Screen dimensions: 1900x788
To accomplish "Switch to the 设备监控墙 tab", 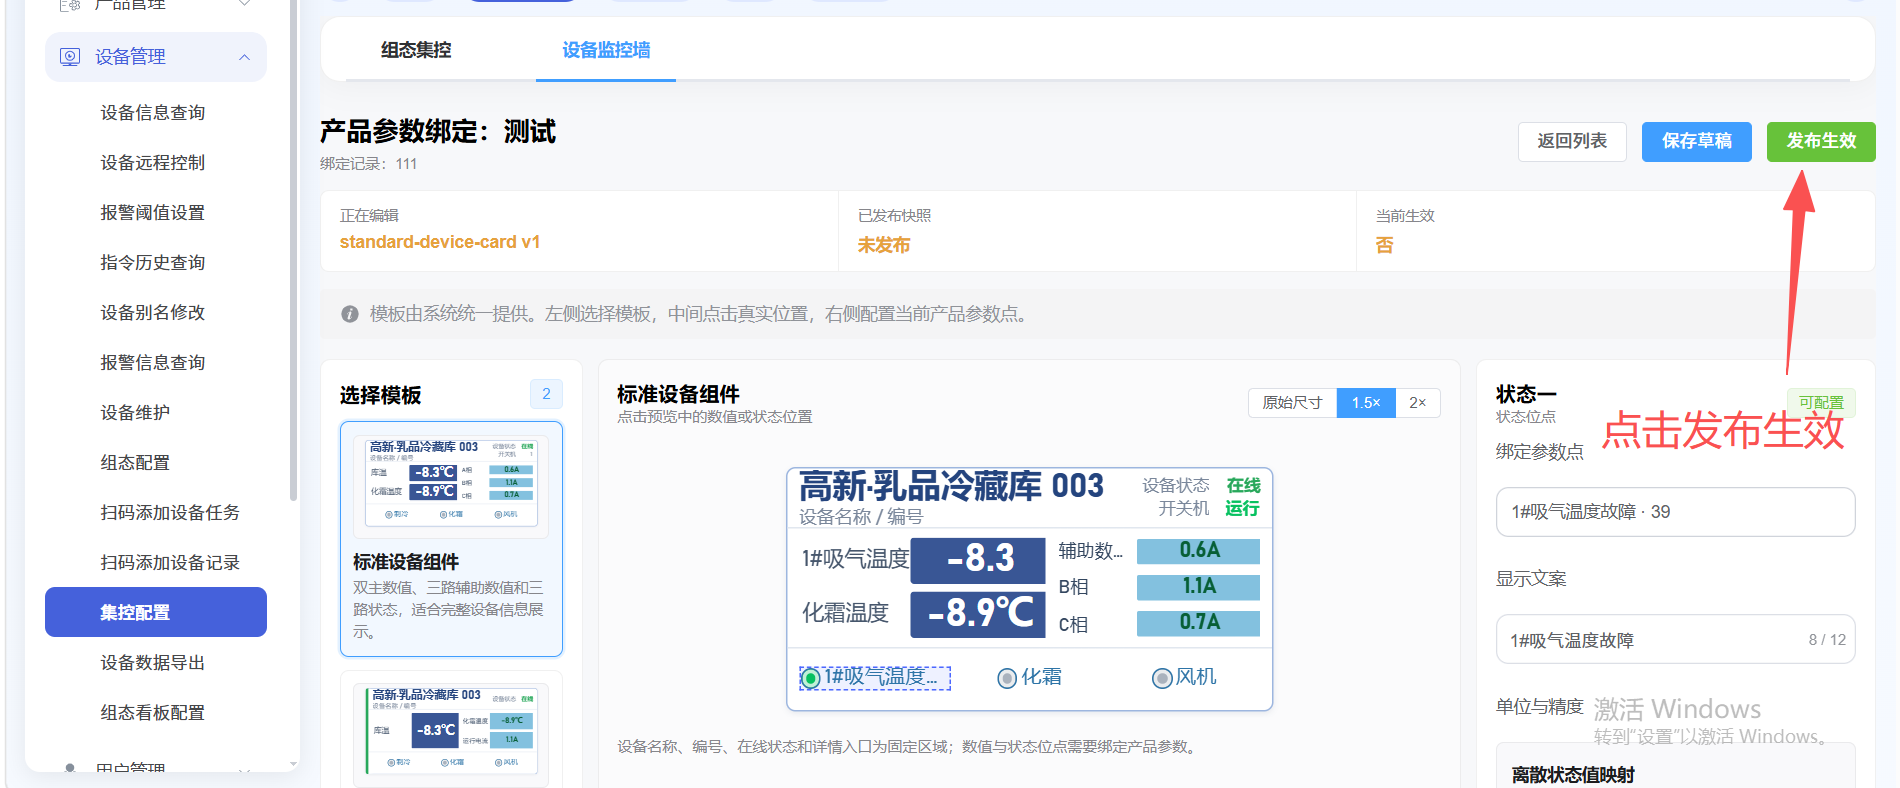I will click(606, 50).
